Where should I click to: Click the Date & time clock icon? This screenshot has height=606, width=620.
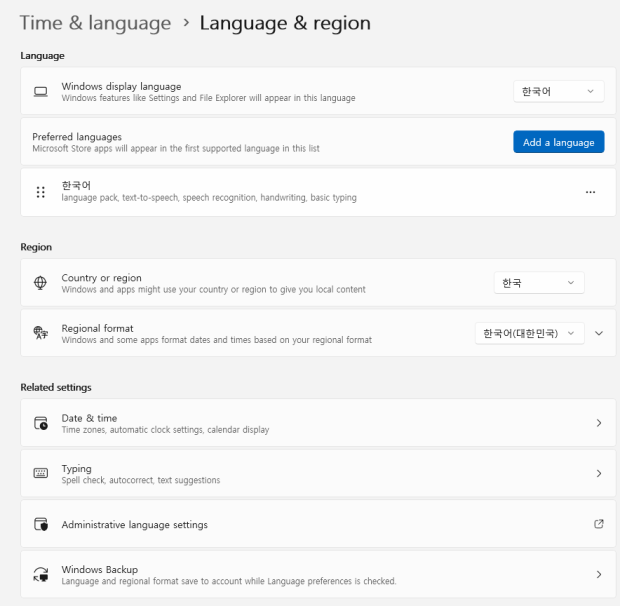[x=41, y=423]
